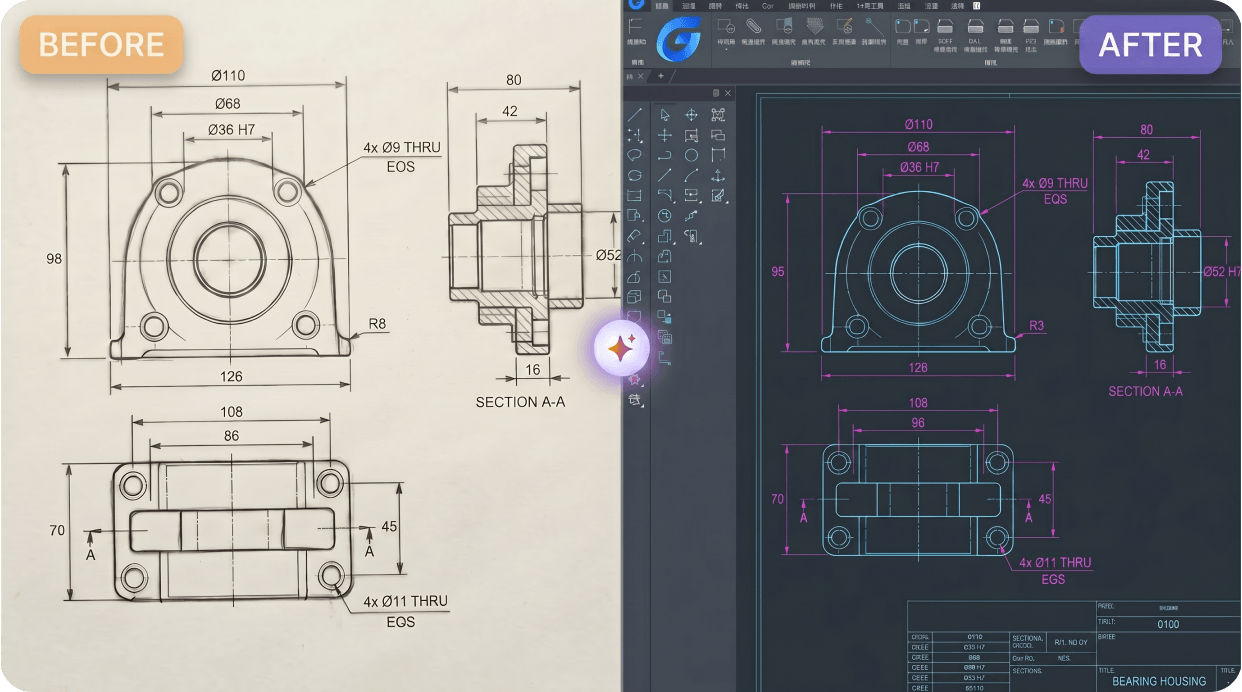1242x692 pixels.
Task: Click the 126 dimension on paper sketch
Action: coord(230,377)
